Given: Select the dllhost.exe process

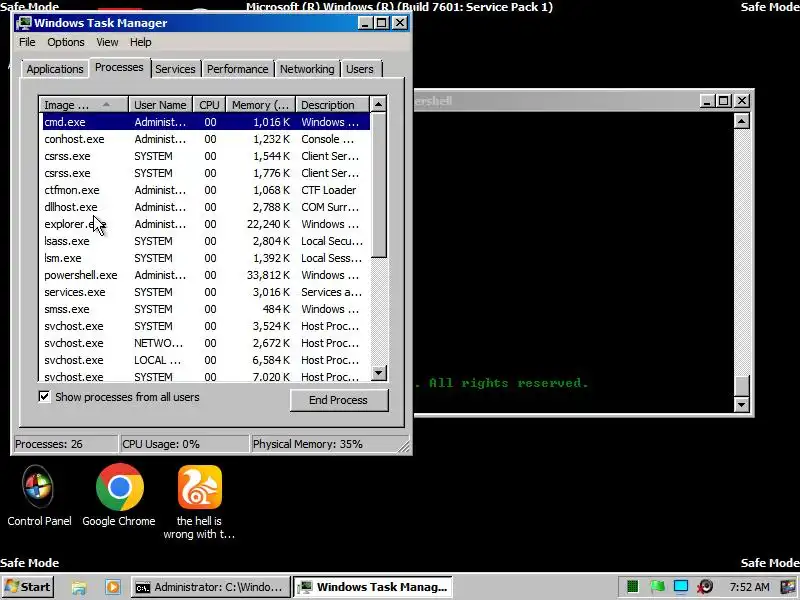Looking at the screenshot, I should coord(206,207).
